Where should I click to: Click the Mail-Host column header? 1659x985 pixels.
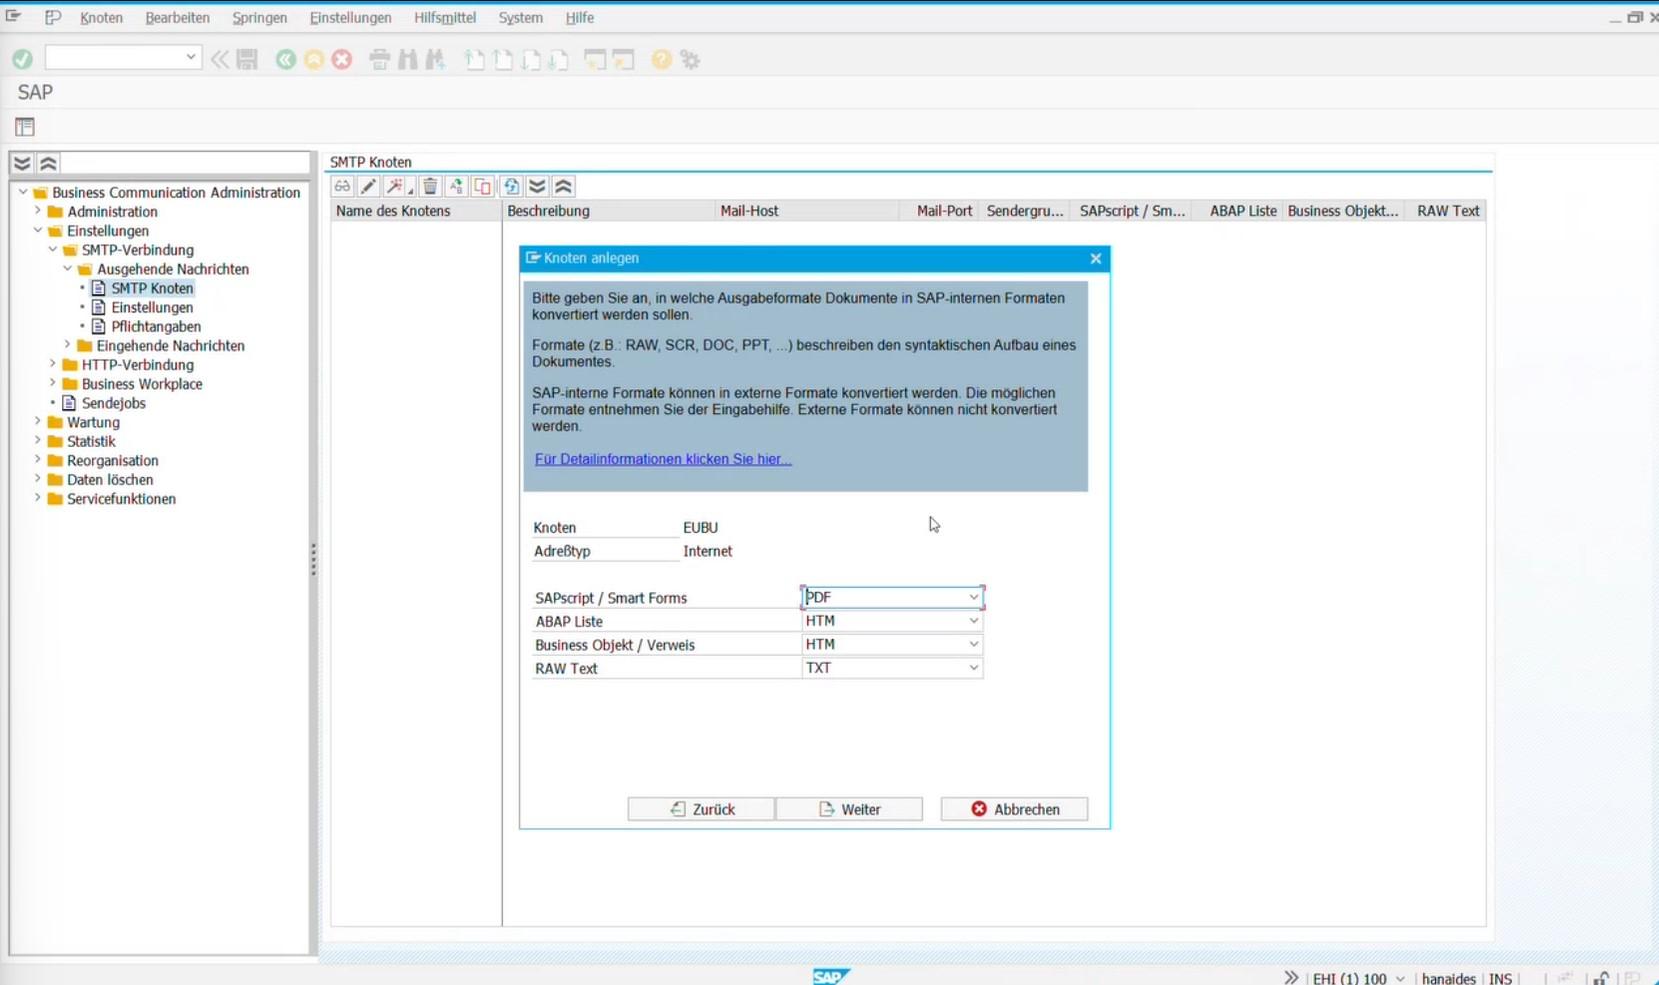tap(805, 211)
